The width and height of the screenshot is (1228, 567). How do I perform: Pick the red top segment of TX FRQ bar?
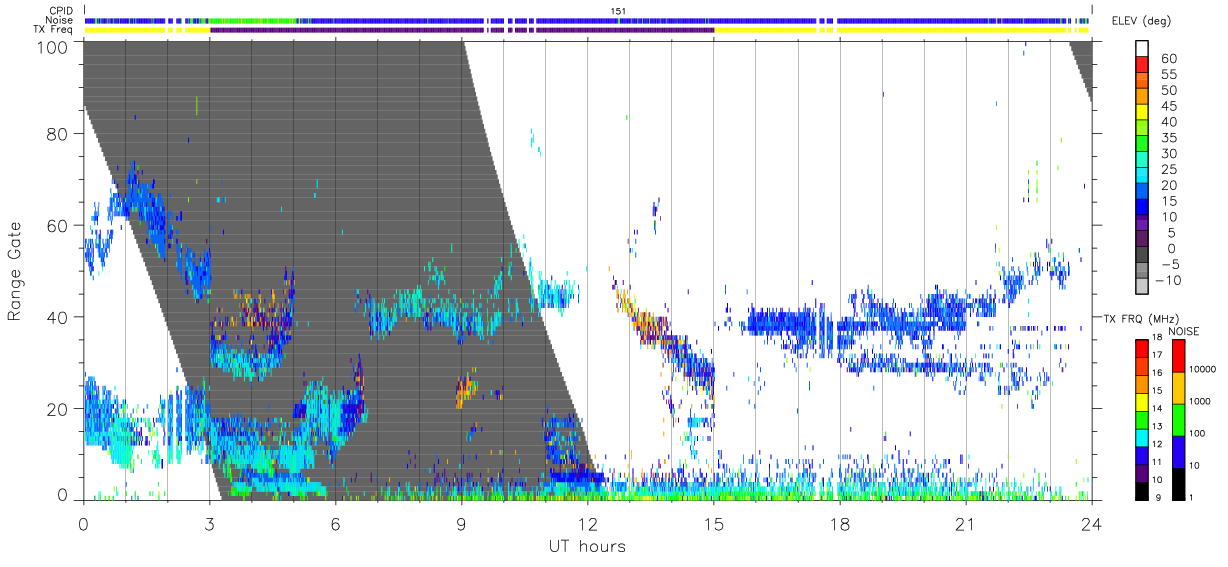tap(1142, 348)
